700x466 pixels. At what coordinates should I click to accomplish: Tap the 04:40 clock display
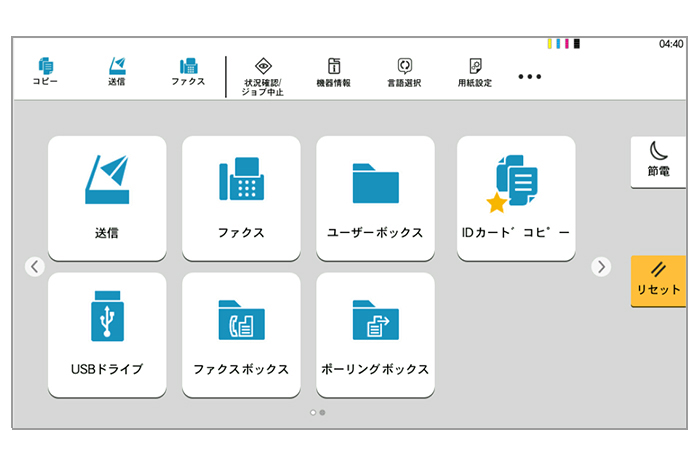point(671,44)
